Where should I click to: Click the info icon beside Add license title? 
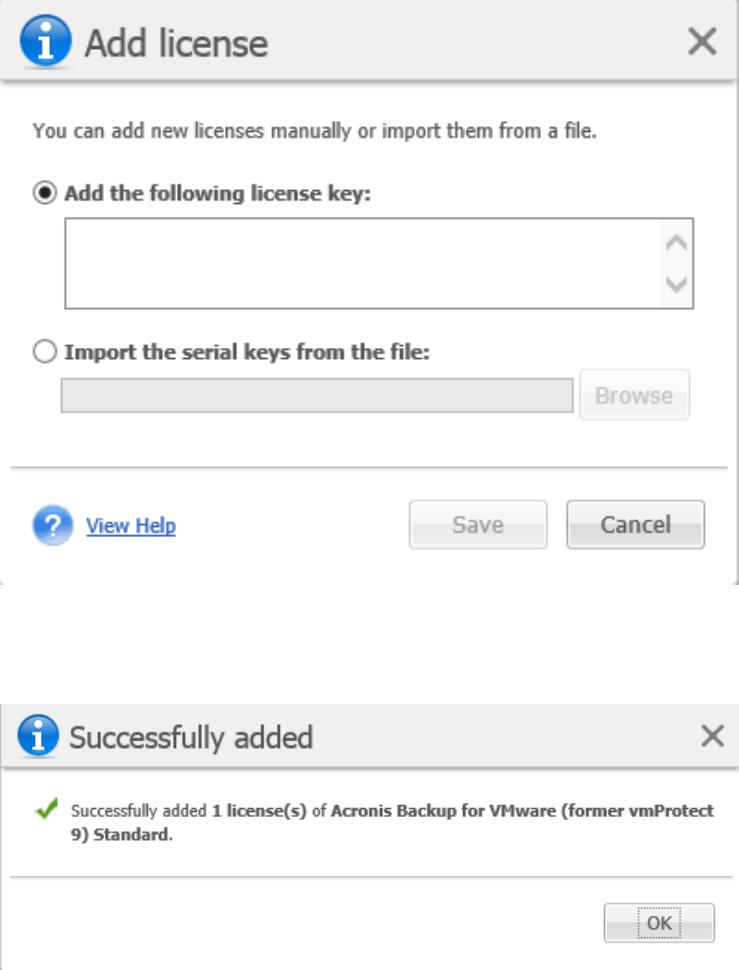[47, 41]
